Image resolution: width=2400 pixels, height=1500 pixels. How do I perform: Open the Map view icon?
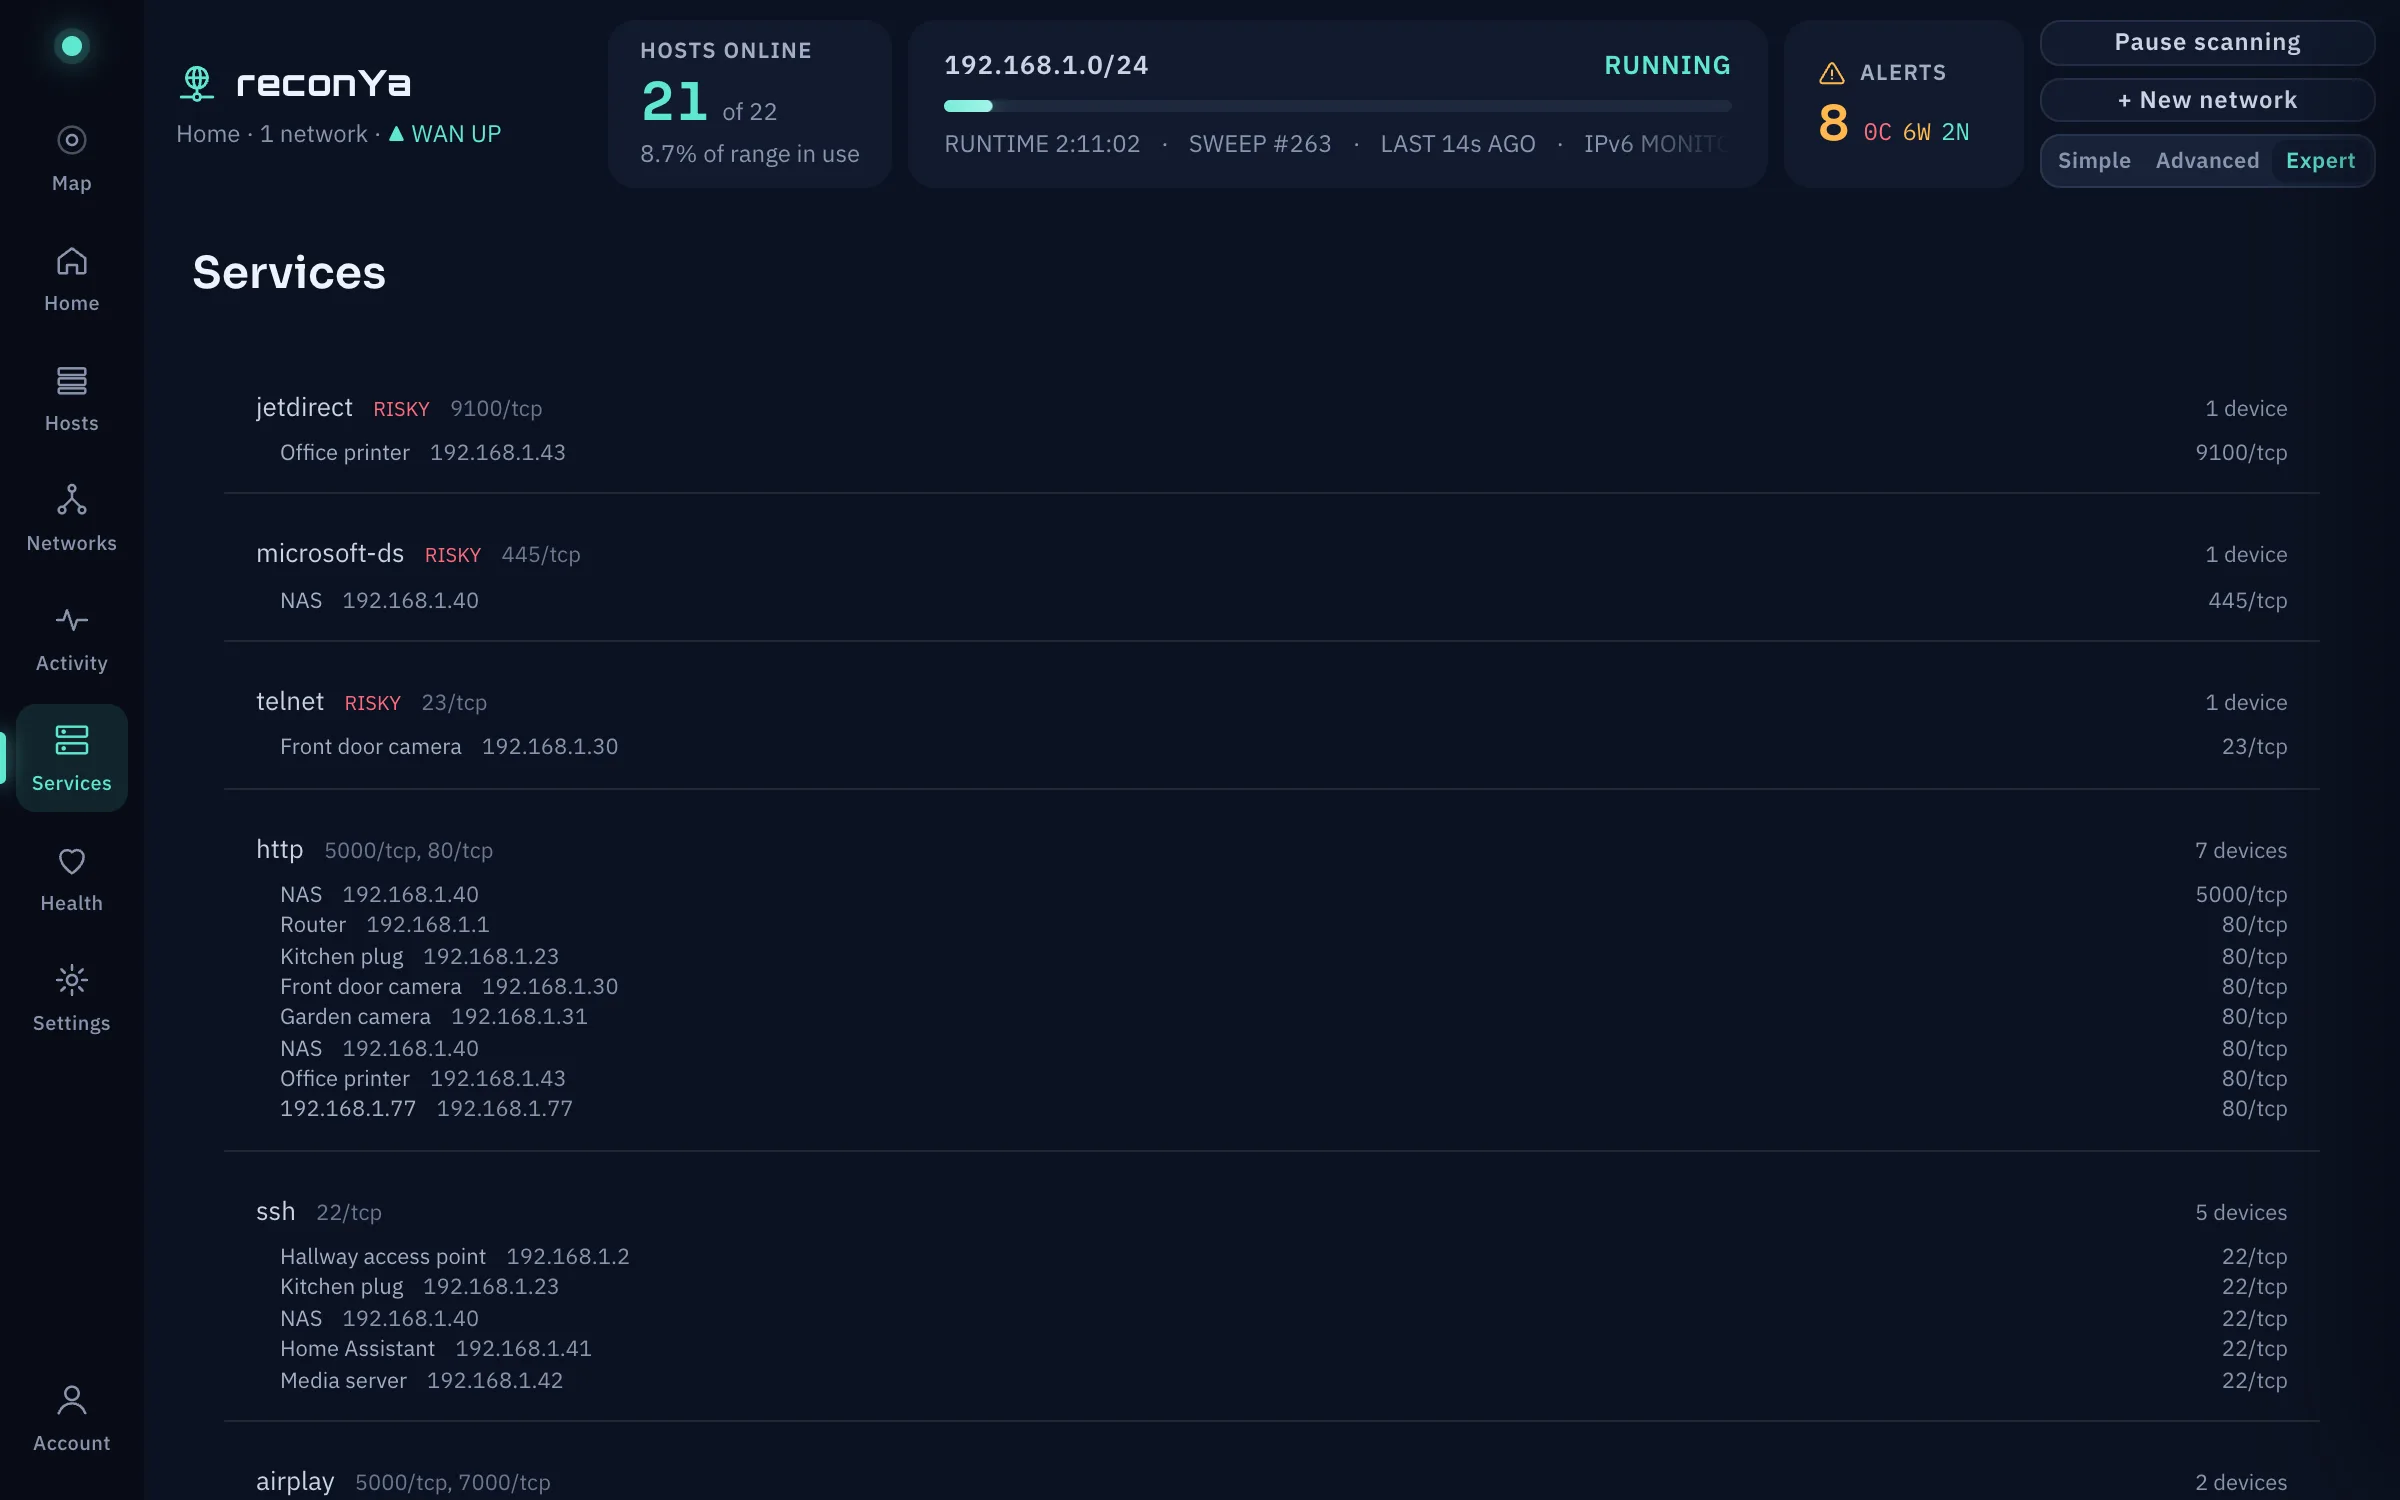(71, 140)
